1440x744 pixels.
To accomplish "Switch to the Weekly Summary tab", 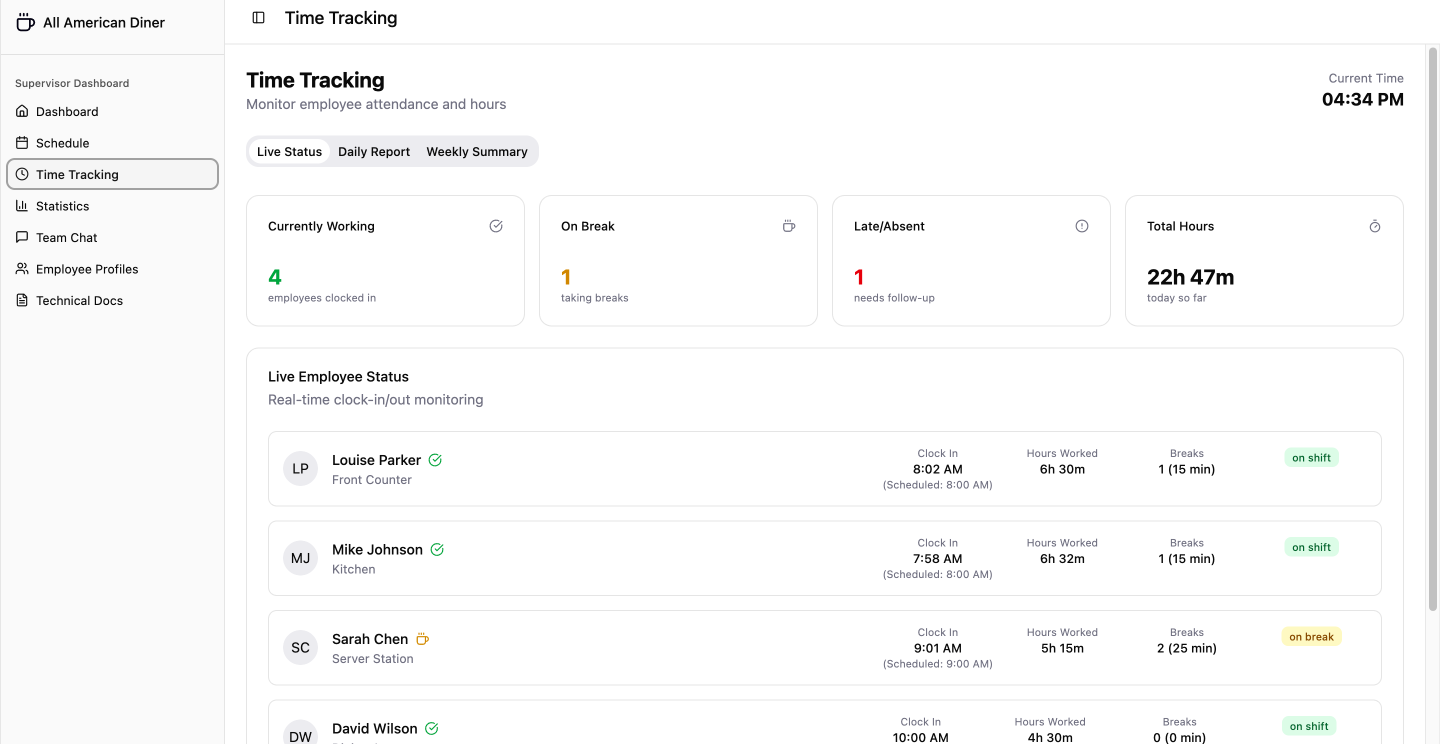I will click(477, 151).
